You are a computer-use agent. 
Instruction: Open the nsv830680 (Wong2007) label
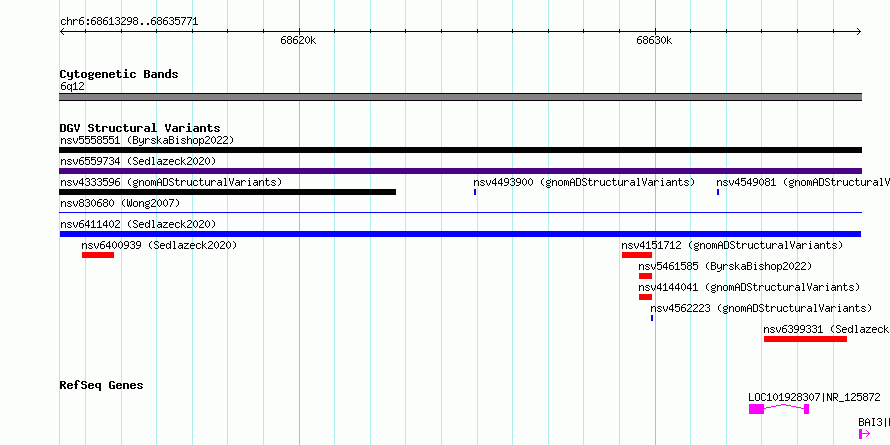[x=120, y=203]
